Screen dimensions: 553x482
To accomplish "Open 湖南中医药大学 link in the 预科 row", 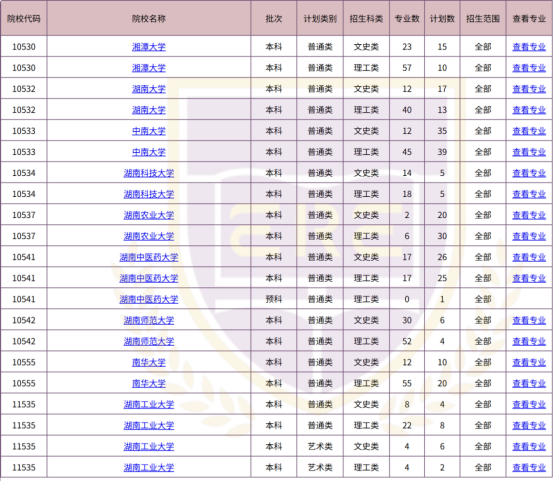I will (148, 299).
